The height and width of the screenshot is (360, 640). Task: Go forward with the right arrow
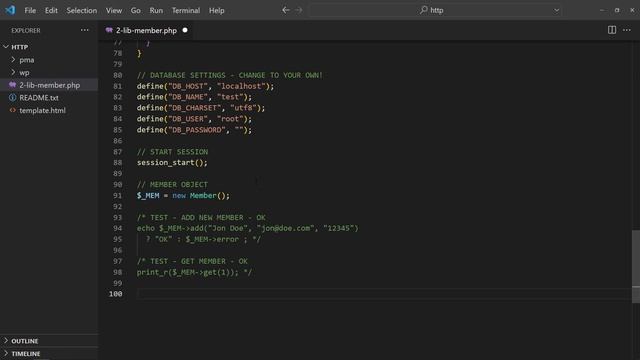pyautogui.click(x=299, y=10)
